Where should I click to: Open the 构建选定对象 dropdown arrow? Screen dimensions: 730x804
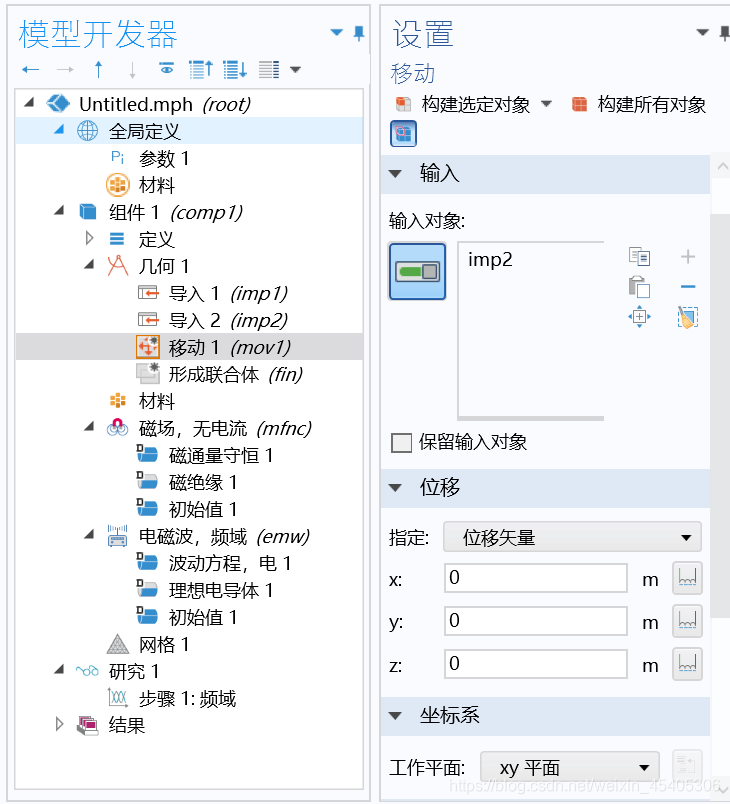point(546,104)
